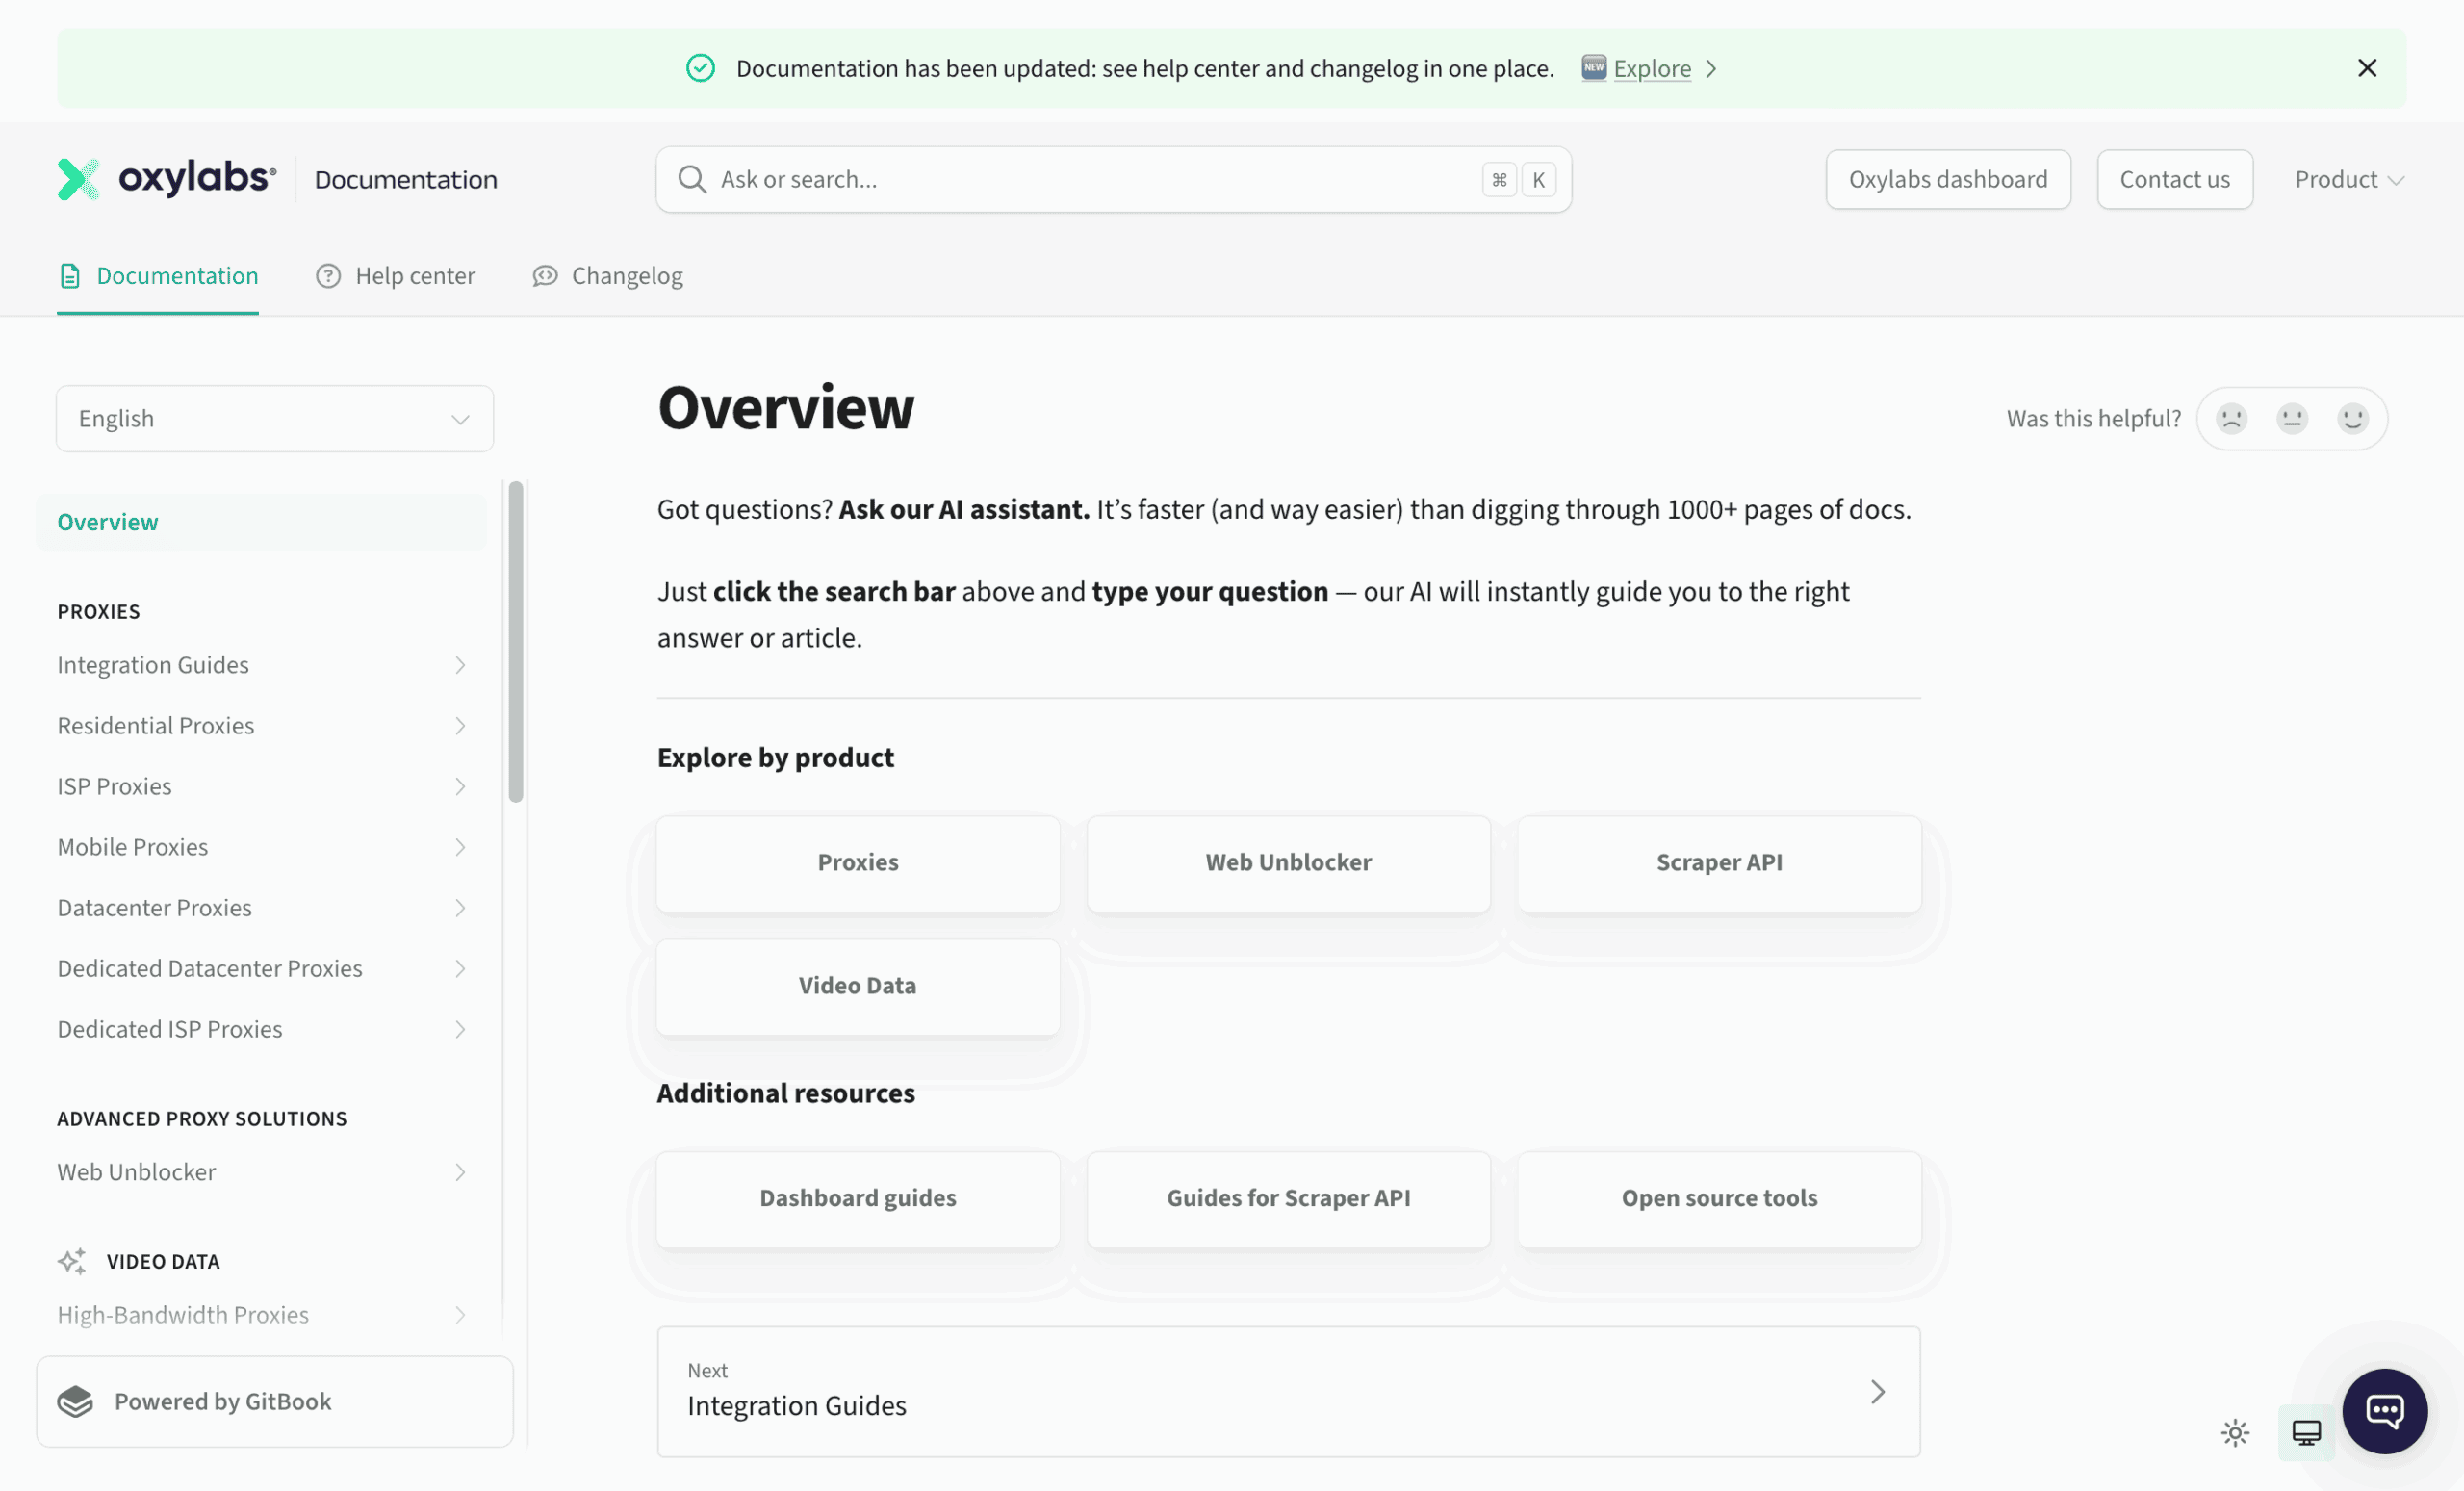Click the sad face feedback icon
This screenshot has width=2464, height=1491.
[x=2231, y=418]
